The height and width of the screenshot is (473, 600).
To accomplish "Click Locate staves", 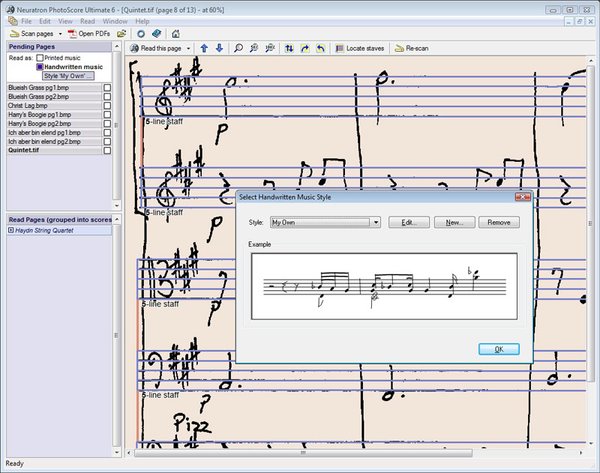I will point(360,48).
